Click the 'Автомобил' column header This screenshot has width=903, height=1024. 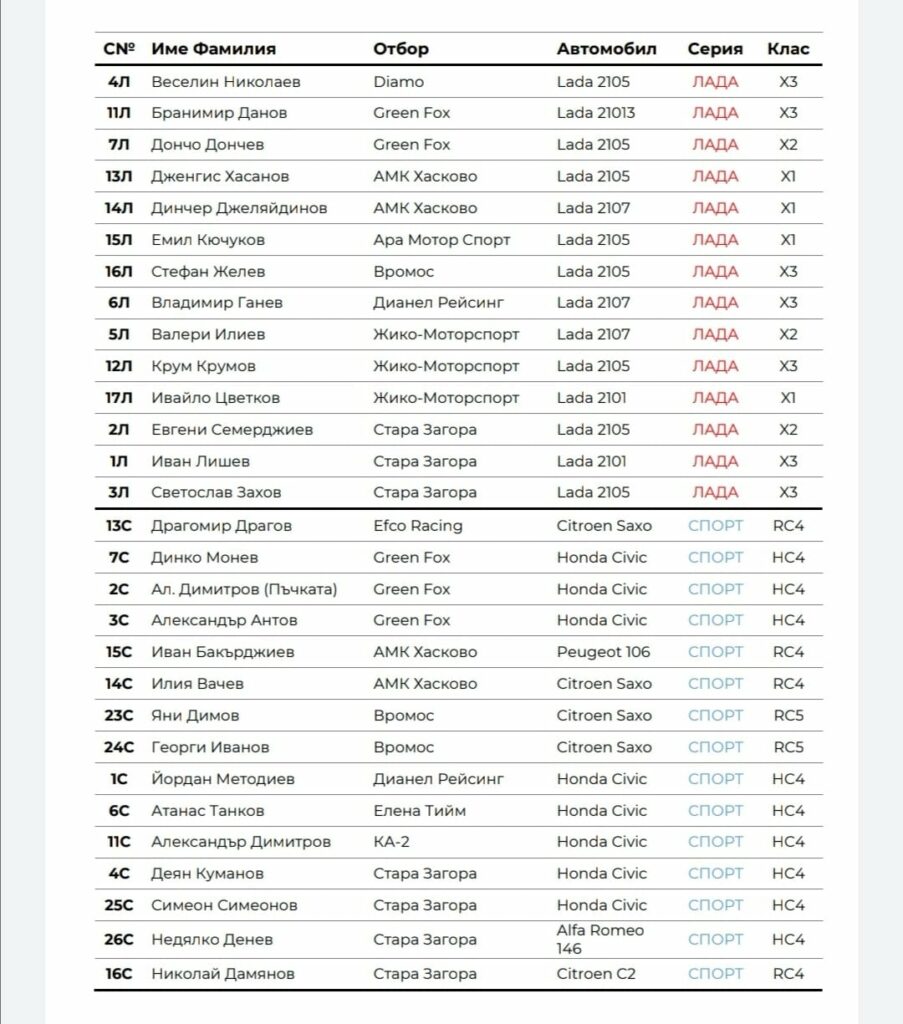click(607, 49)
